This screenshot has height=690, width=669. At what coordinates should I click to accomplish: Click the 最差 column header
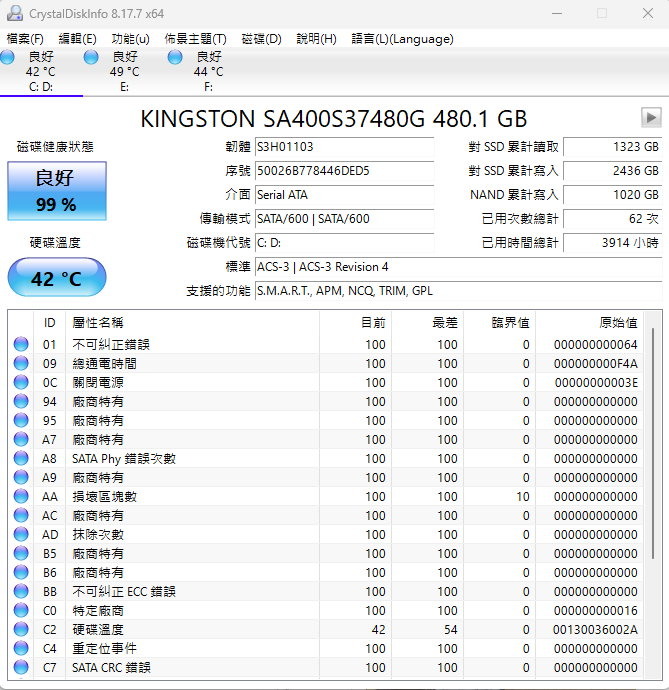click(x=427, y=323)
